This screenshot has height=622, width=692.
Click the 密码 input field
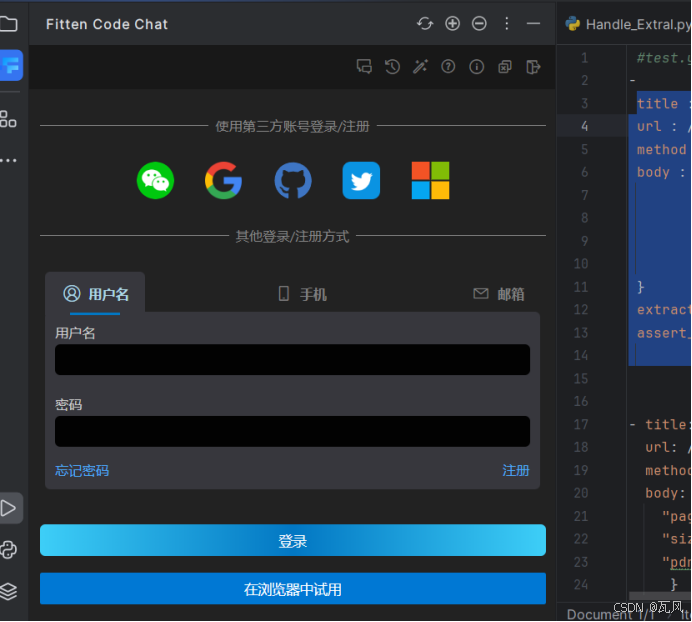[x=292, y=431]
